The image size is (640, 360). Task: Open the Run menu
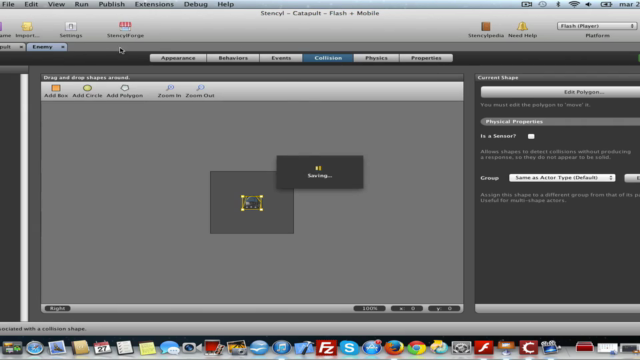(81, 4)
